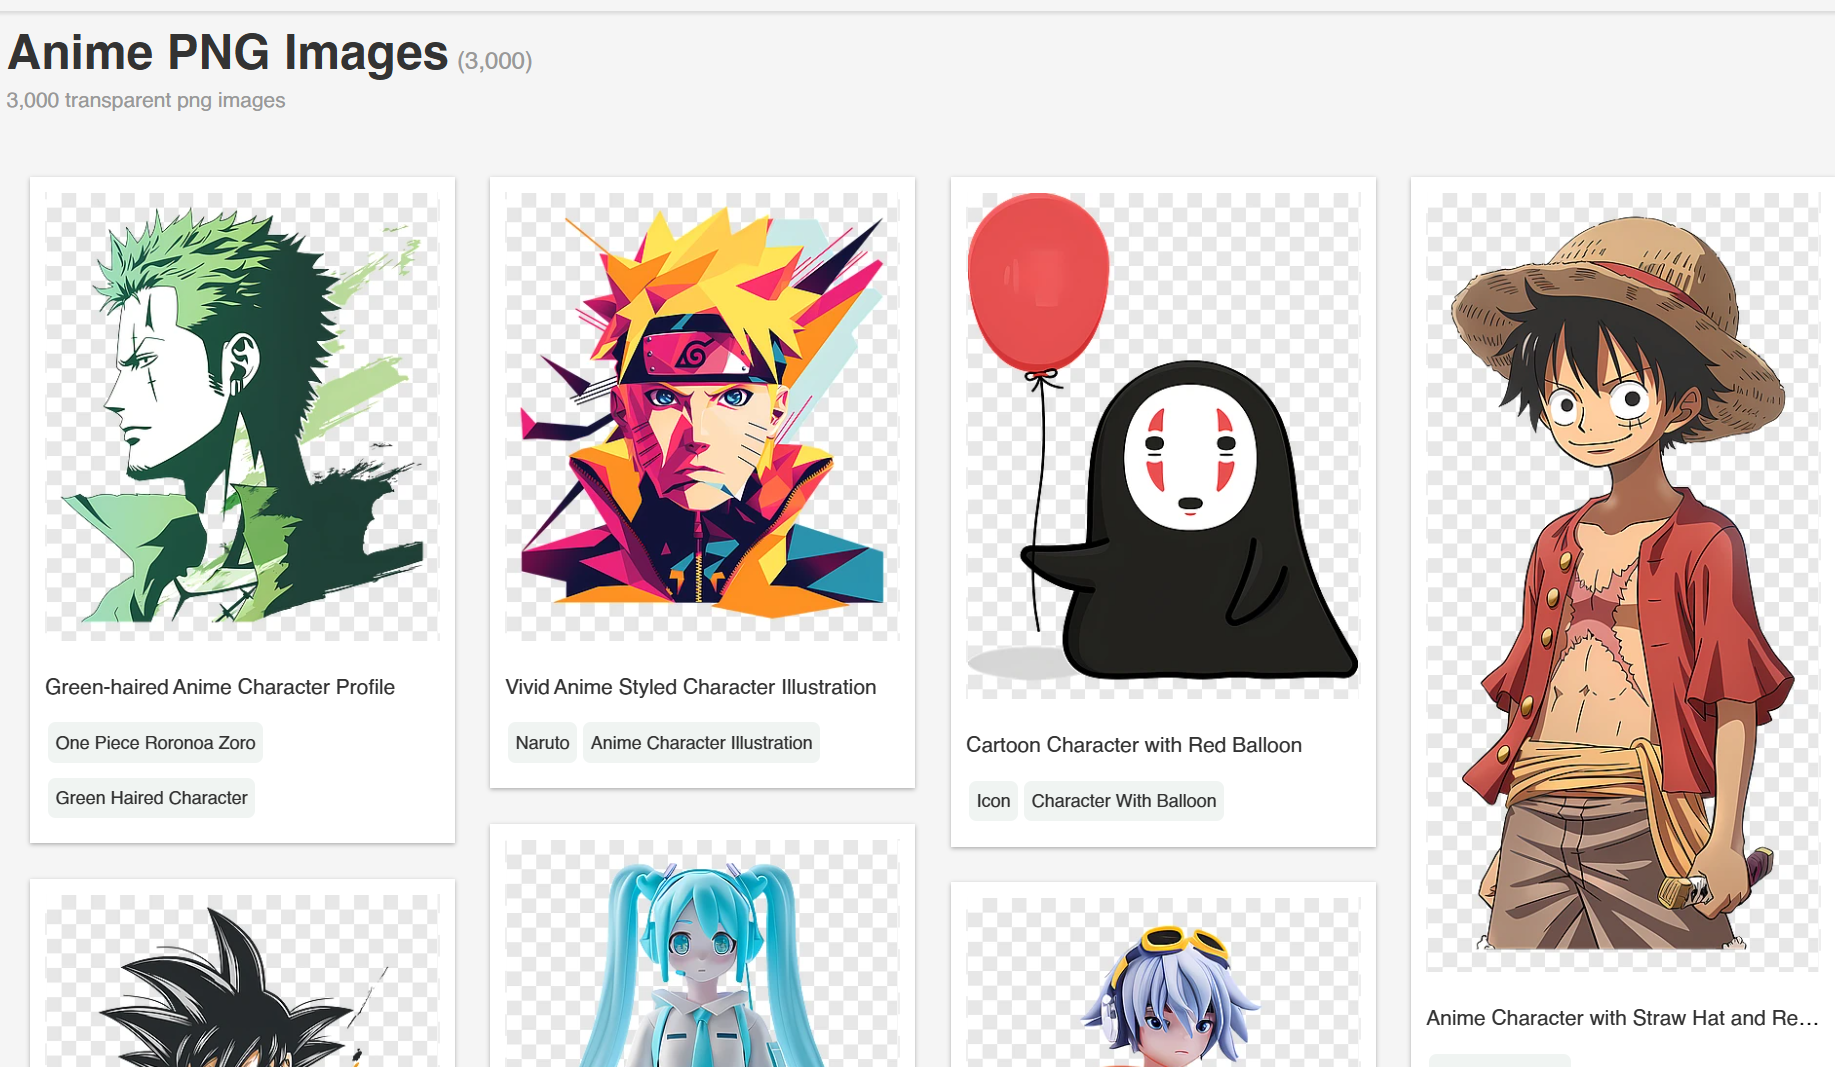
Task: Click the 'Anime PNG Images' heading
Action: (x=228, y=53)
